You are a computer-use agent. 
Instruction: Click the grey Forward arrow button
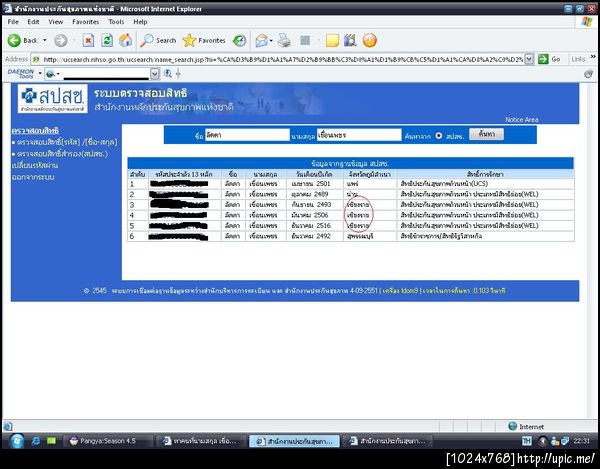60,40
